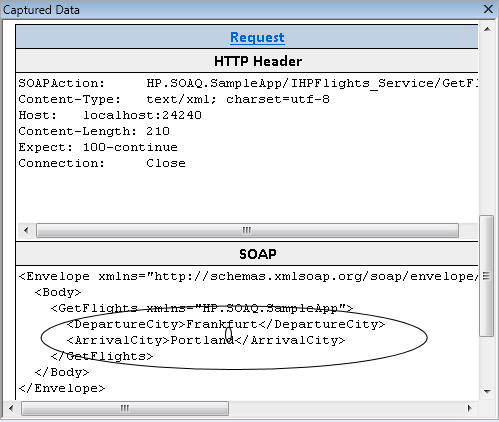Screen dimensions: 499x422
Task: Click the ArrivalCity Portland element
Action: (206, 340)
